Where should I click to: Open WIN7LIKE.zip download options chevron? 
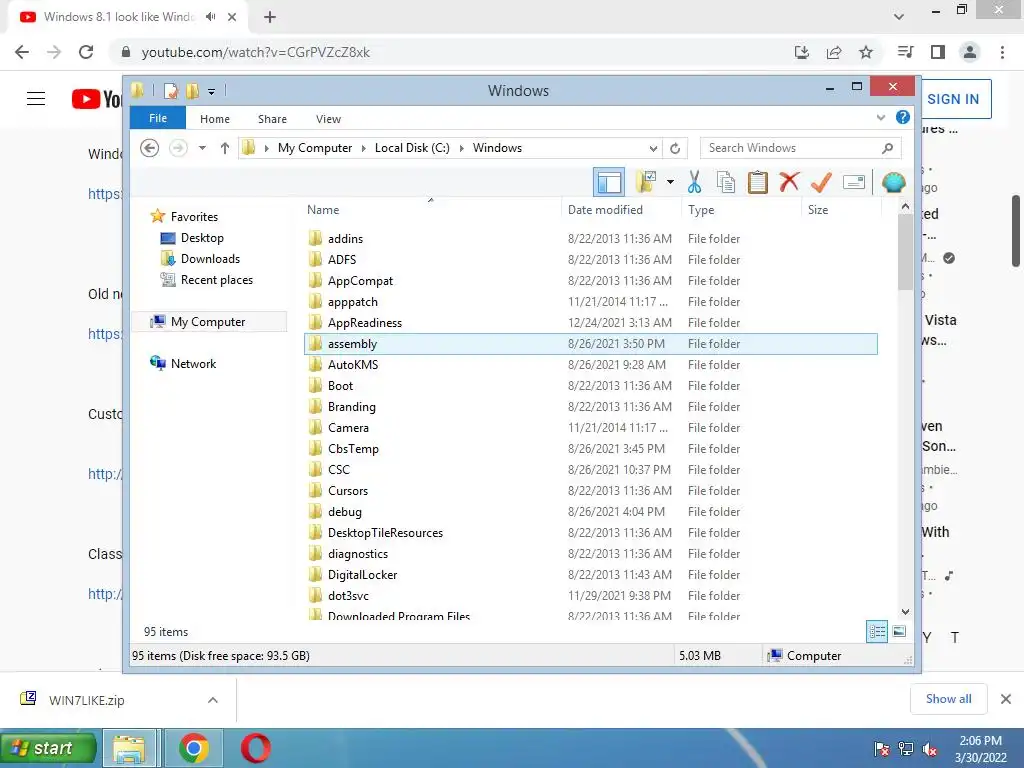(213, 700)
